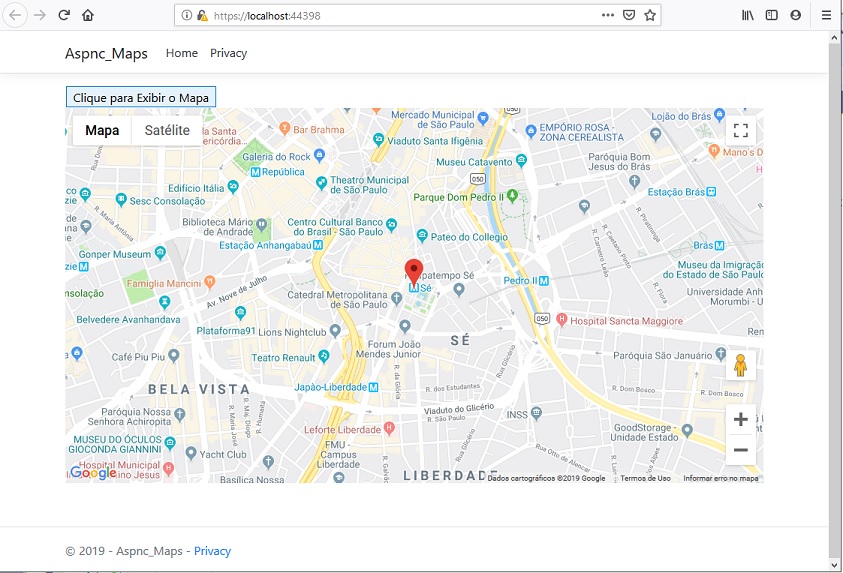Zoom in the map with plus
Viewport: 843px width, 573px height.
pos(740,419)
